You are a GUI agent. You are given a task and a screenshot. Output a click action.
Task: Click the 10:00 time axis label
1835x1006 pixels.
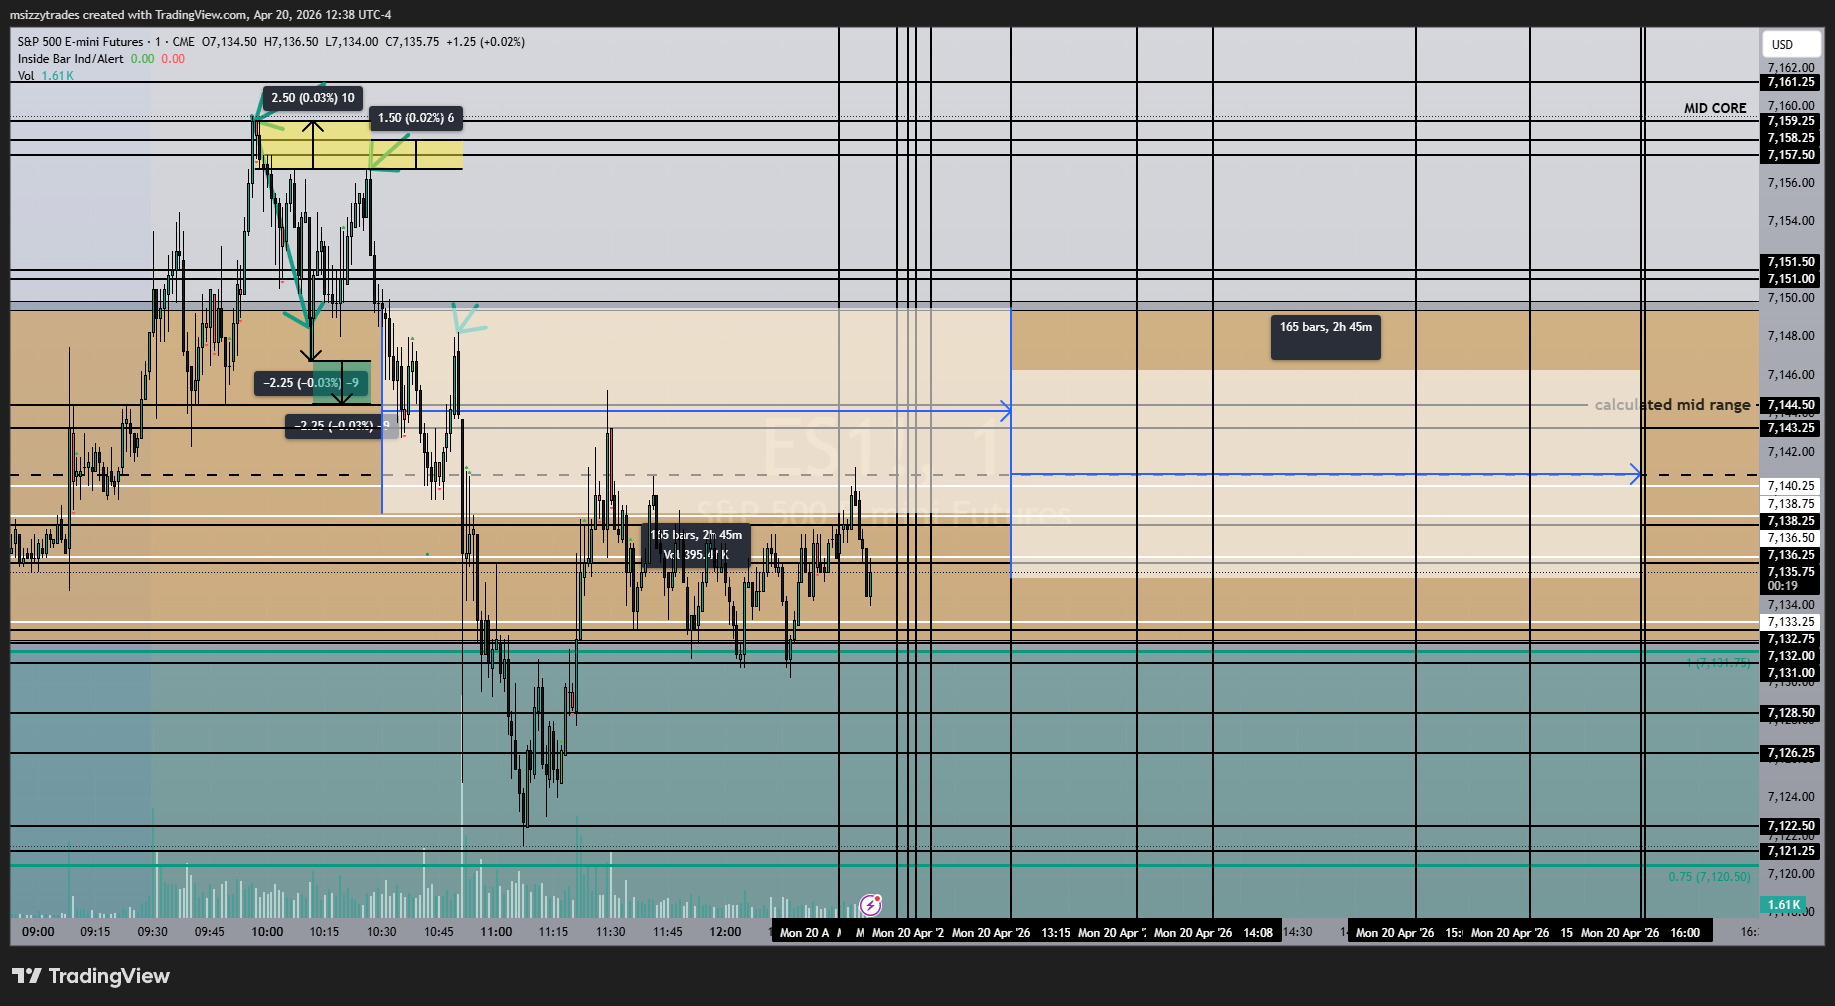click(x=267, y=932)
